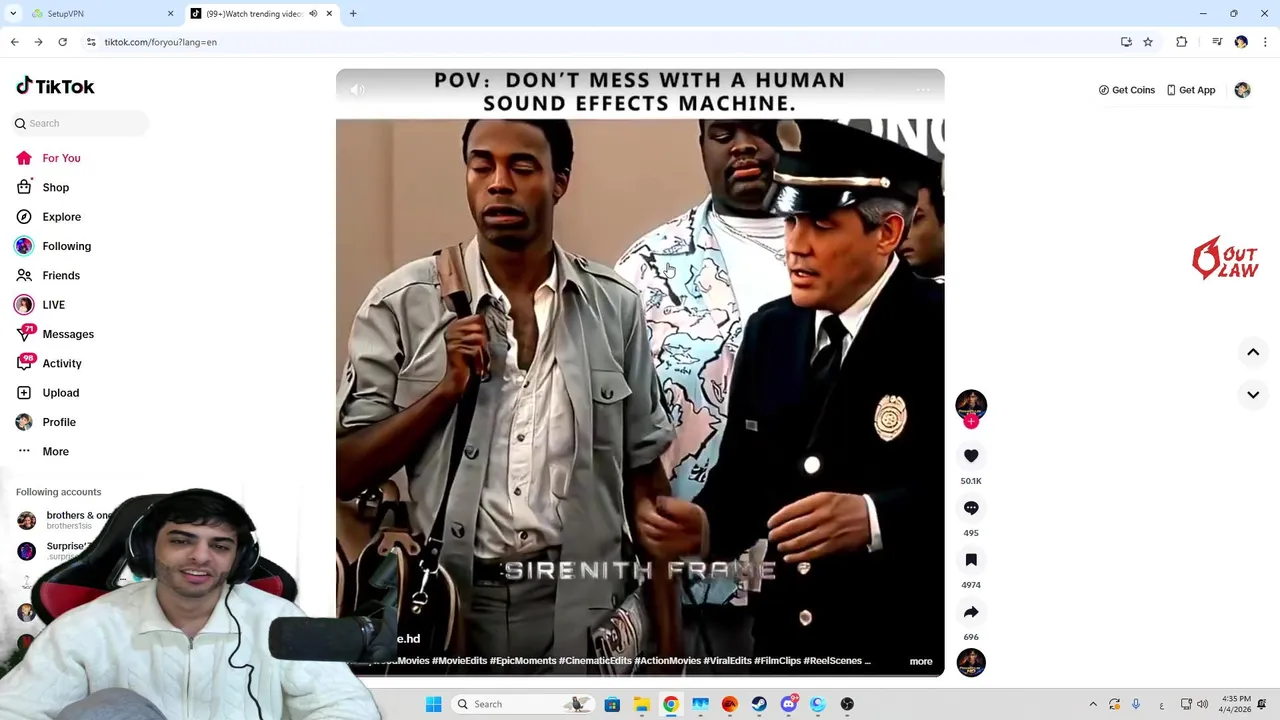Screen dimensions: 1280x720
Task: Open Messages in the sidebar
Action: click(68, 334)
